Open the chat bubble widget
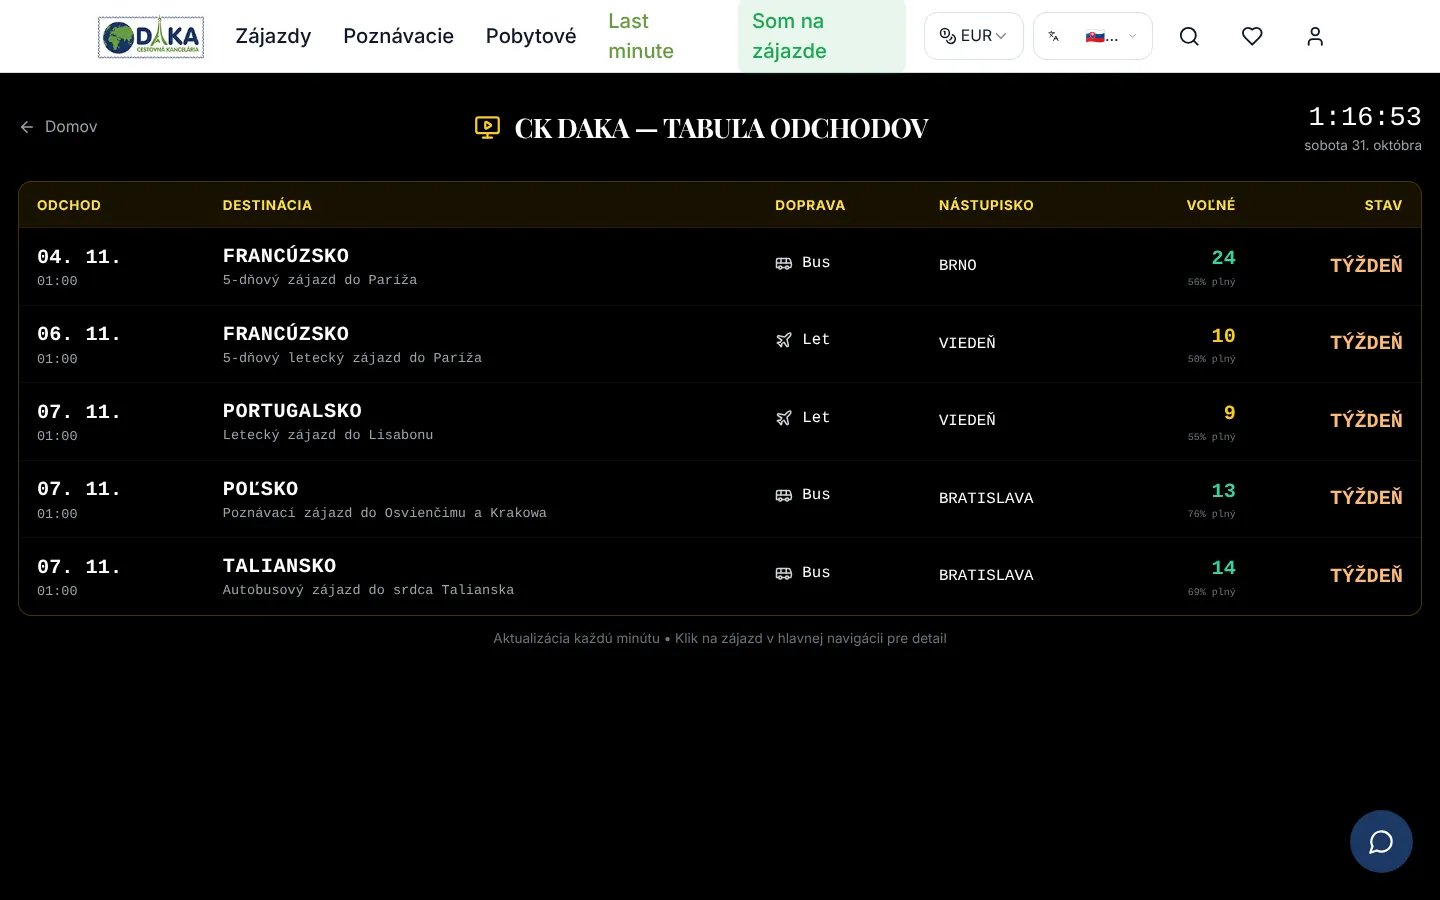The height and width of the screenshot is (900, 1440). coord(1381,841)
